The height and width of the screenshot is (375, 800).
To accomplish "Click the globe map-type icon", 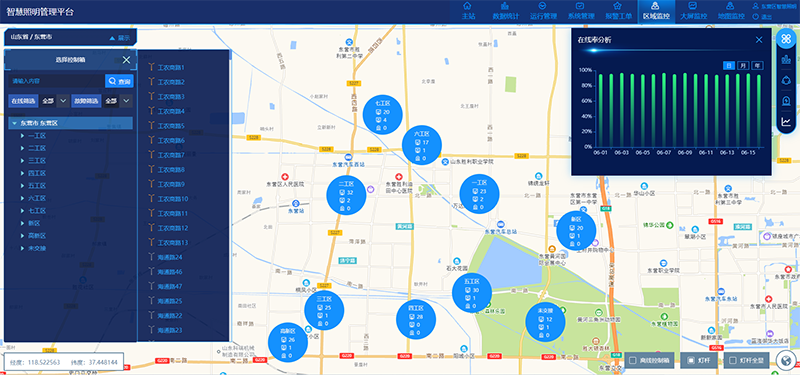I will coord(786,361).
